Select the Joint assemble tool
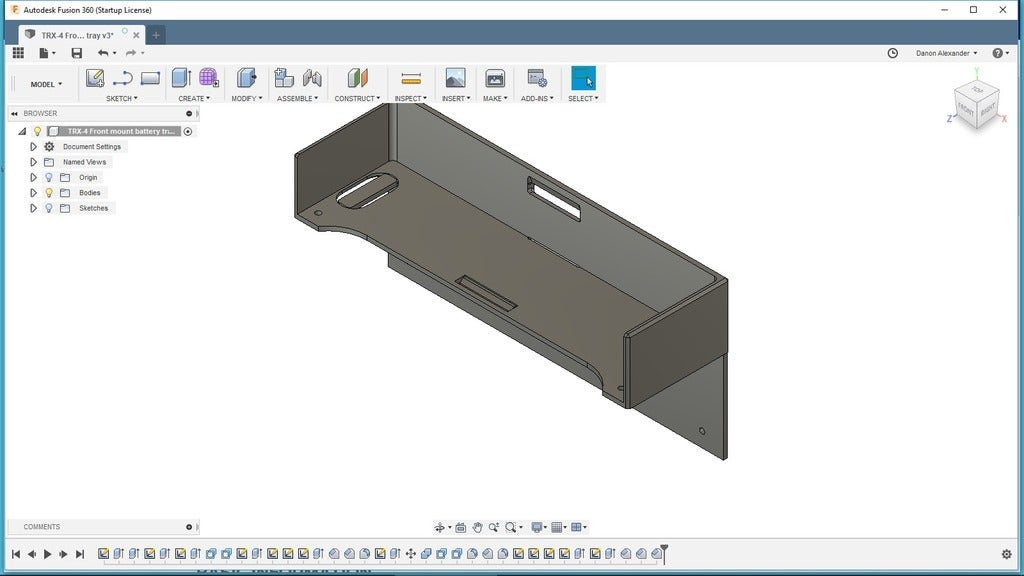This screenshot has height=576, width=1024. pyautogui.click(x=312, y=78)
